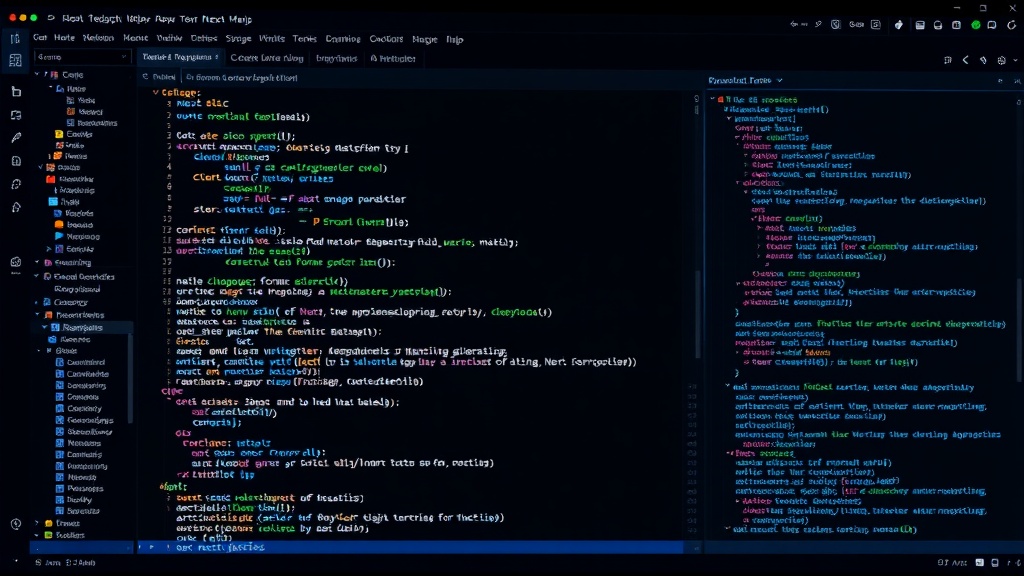
Task: Open the "Hote" menu in the menu bar
Action: pyautogui.click(x=64, y=38)
